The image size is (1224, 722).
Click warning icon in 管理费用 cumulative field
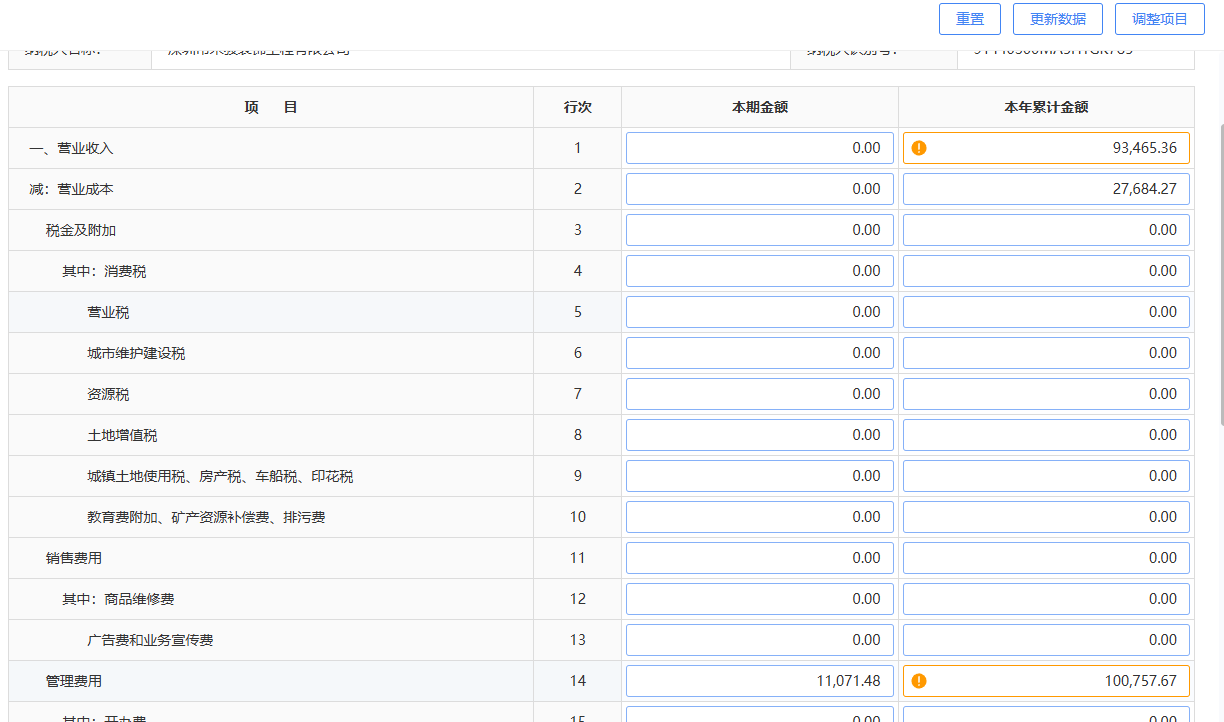919,681
